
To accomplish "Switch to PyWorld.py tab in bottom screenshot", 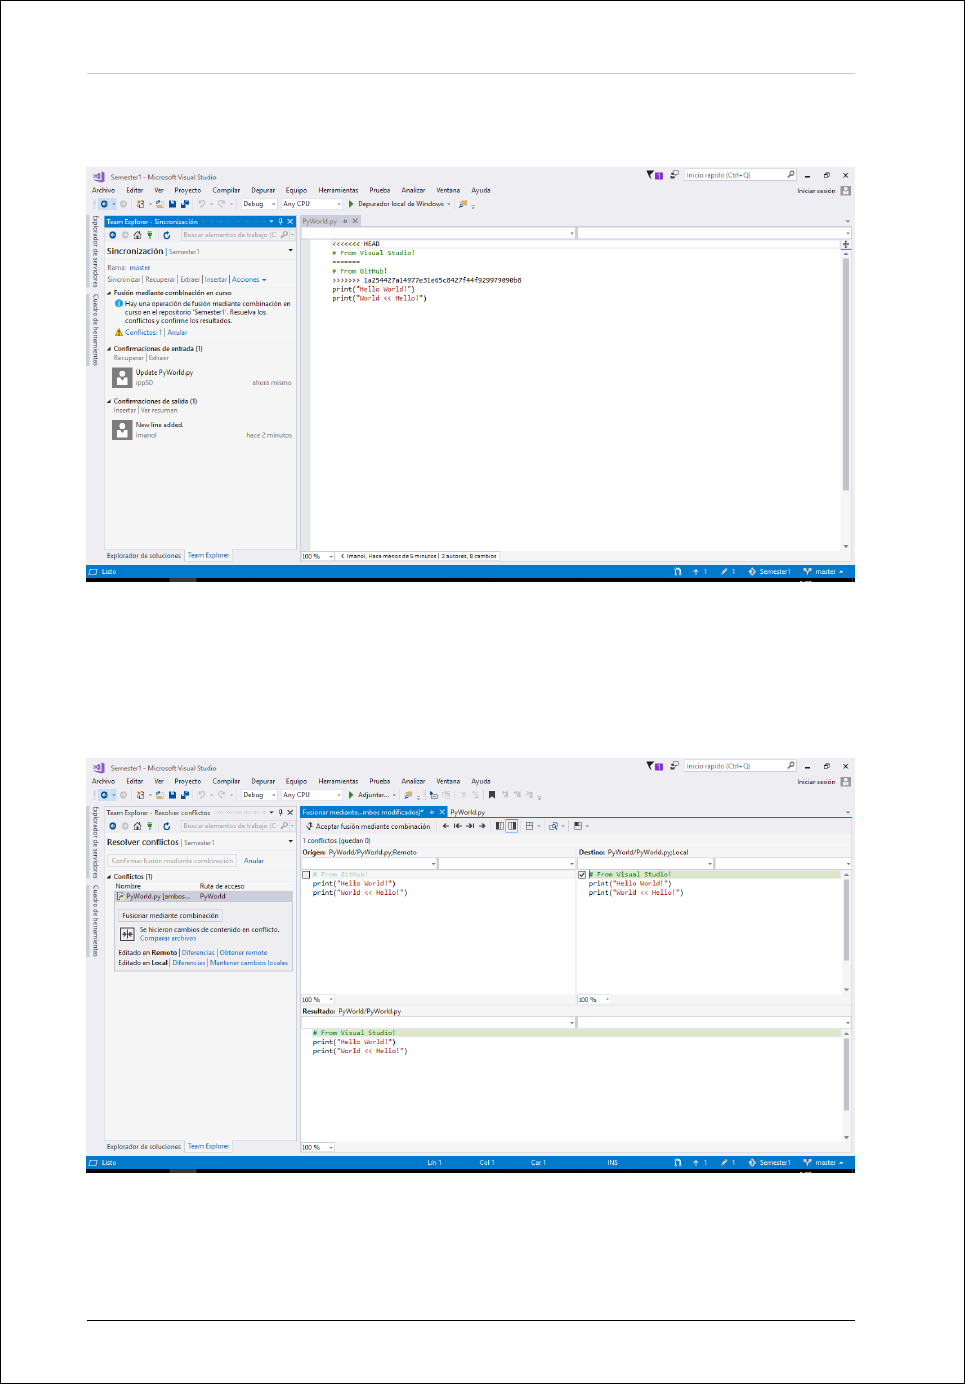I will coord(467,812).
